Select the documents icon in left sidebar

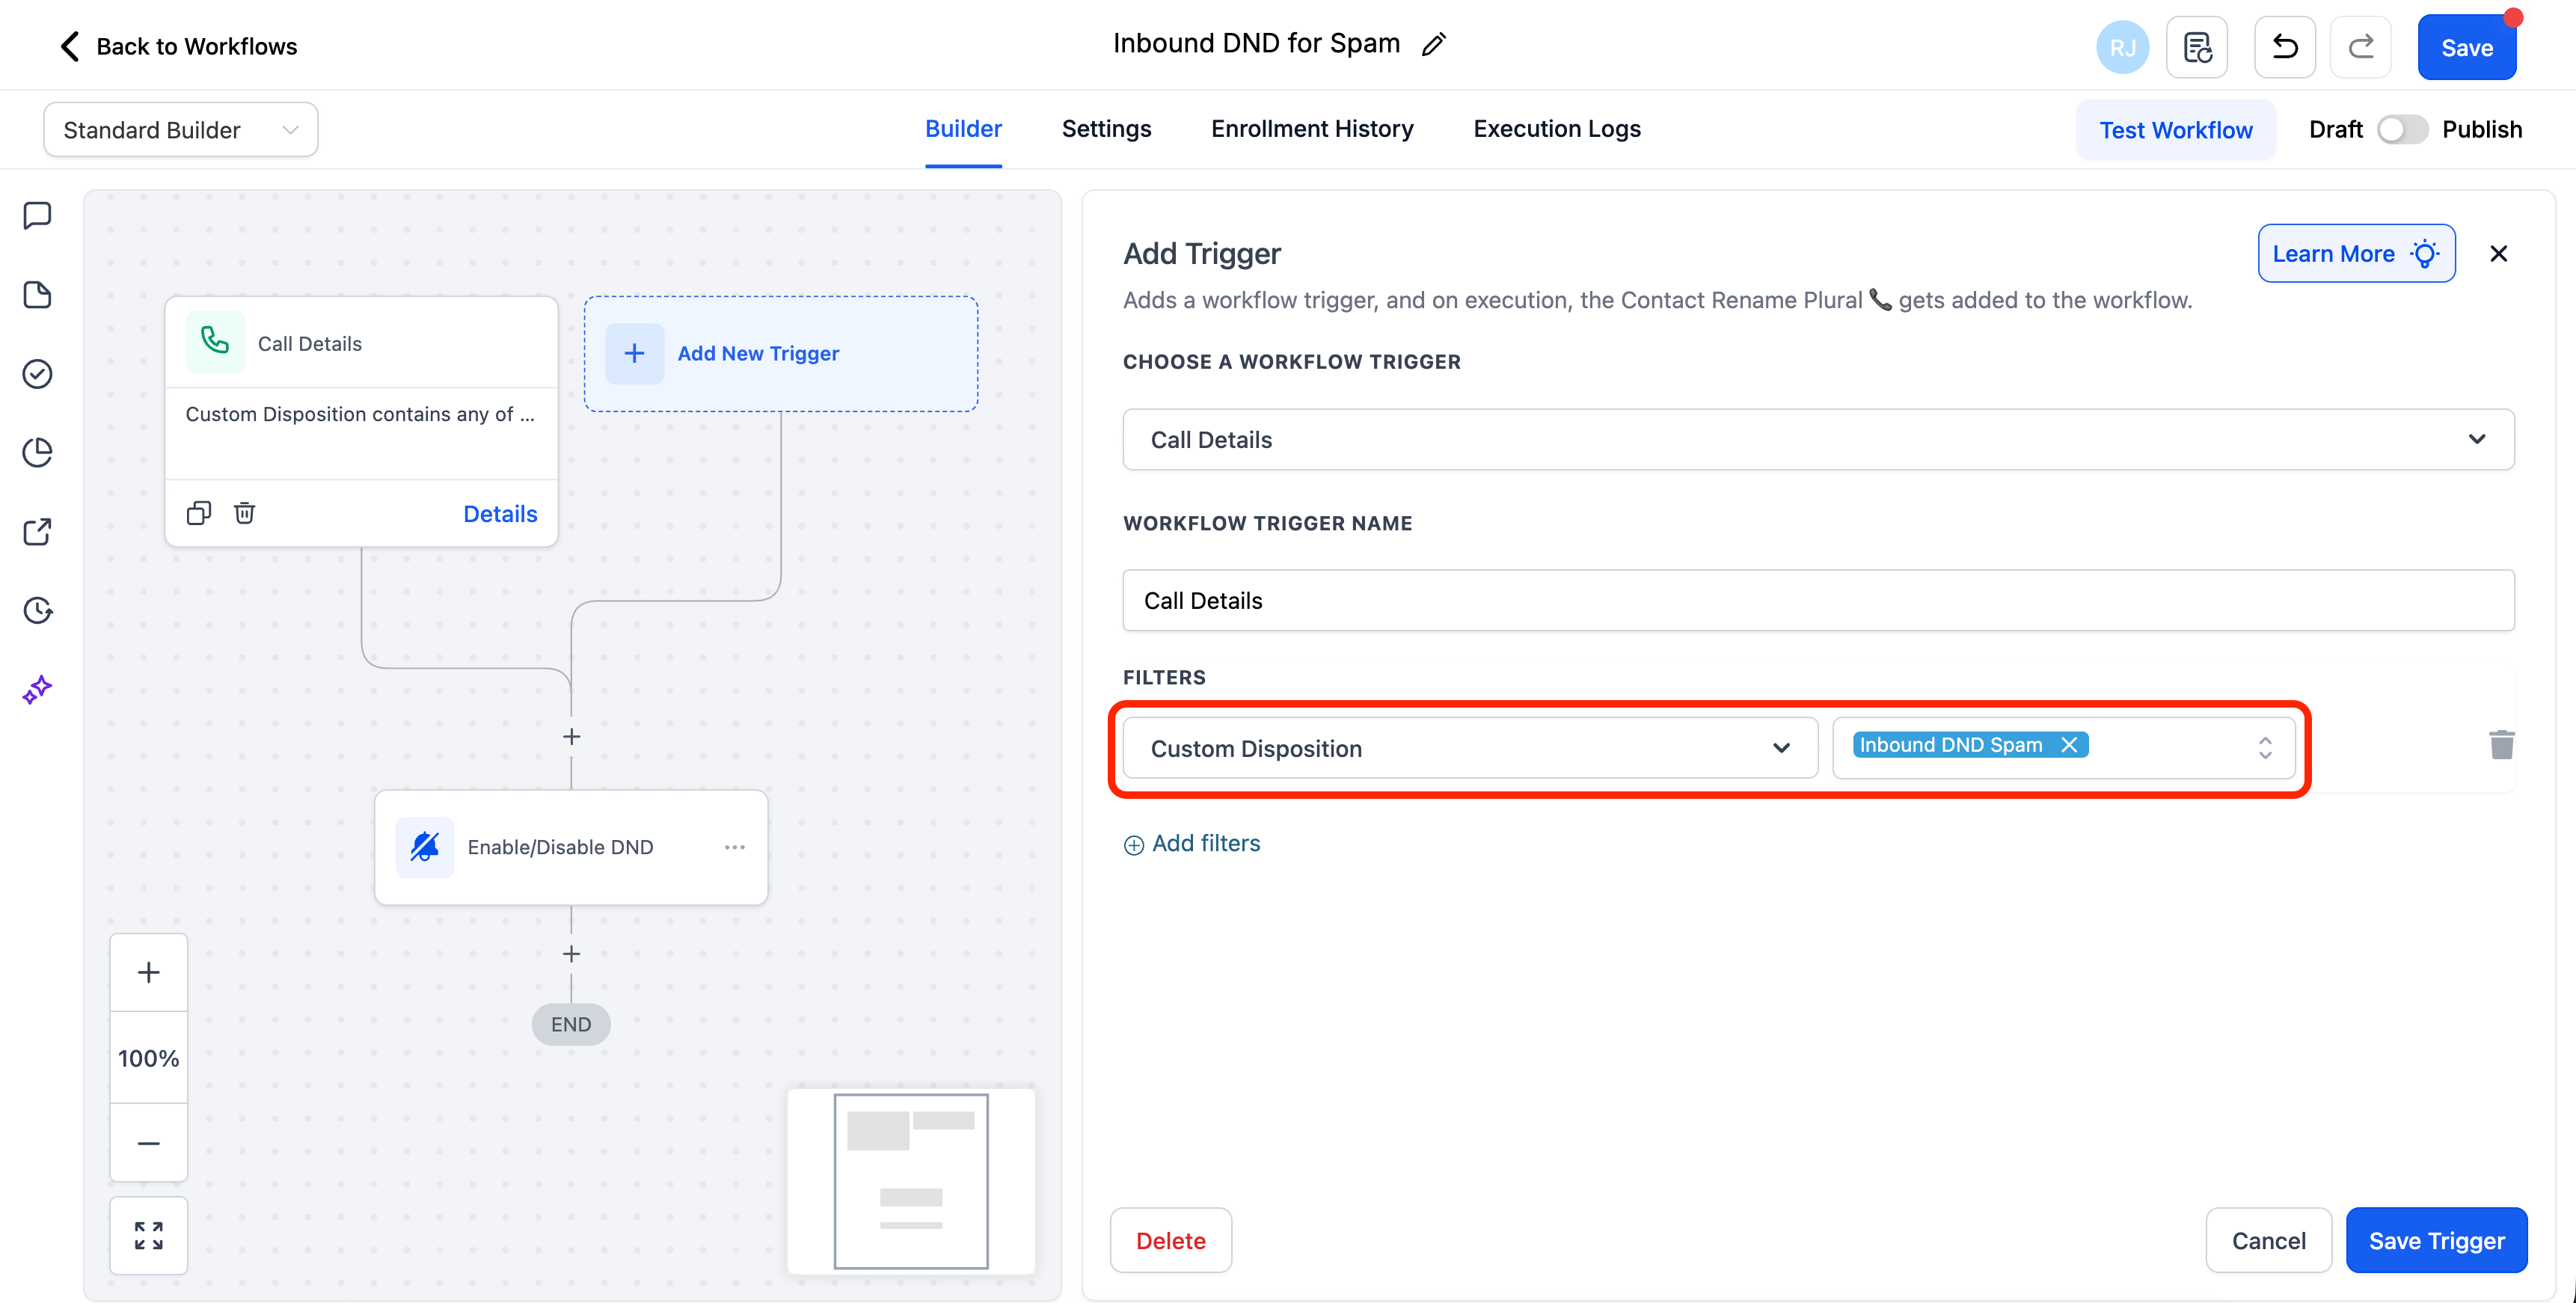coord(37,295)
